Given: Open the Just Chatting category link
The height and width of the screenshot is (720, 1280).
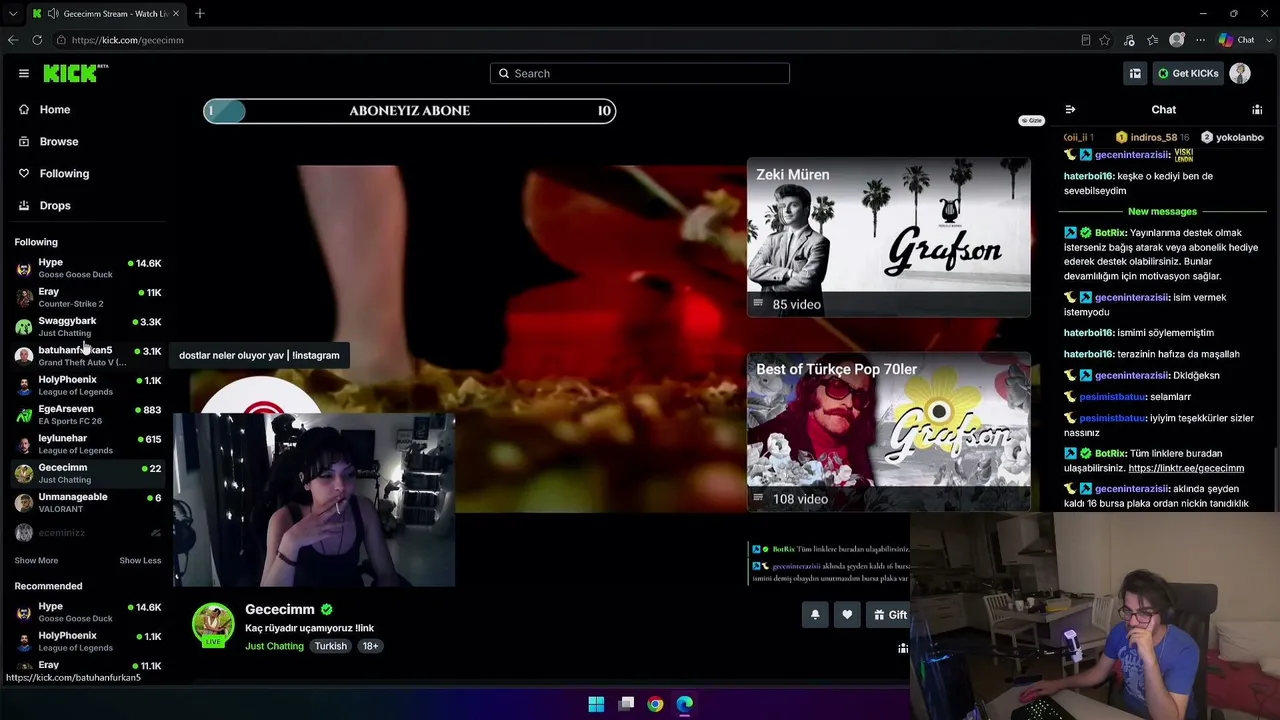Looking at the screenshot, I should [274, 646].
